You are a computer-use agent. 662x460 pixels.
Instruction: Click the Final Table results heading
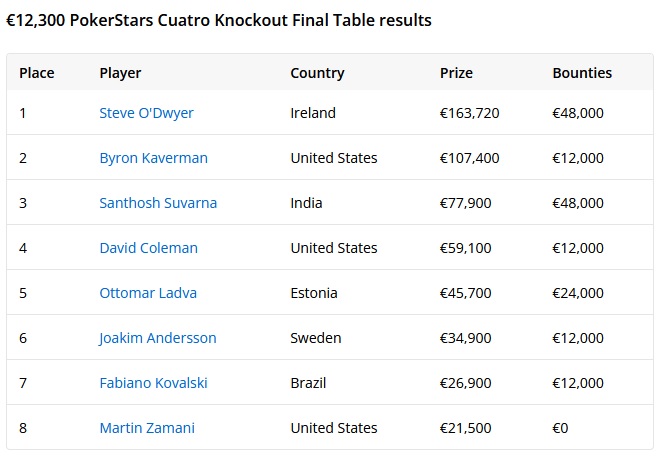coord(219,20)
